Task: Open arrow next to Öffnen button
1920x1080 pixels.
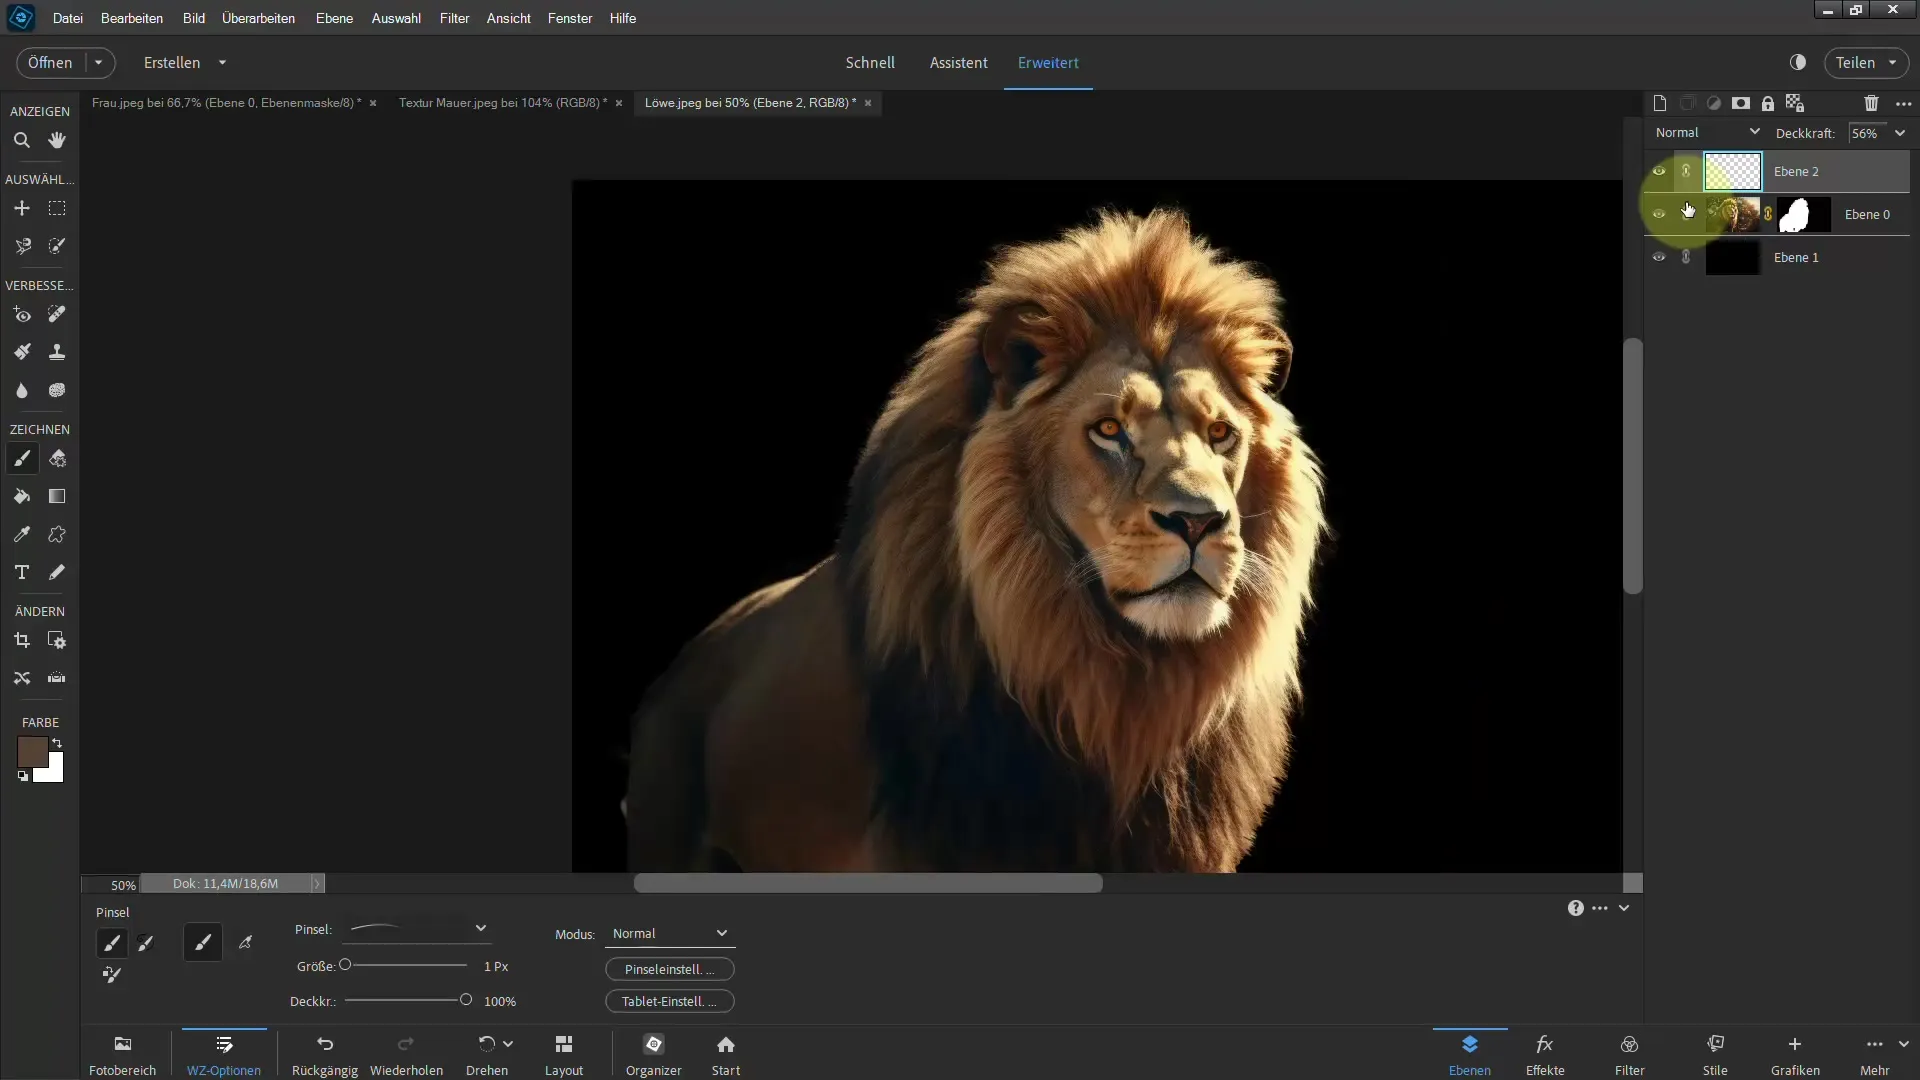Action: tap(98, 63)
